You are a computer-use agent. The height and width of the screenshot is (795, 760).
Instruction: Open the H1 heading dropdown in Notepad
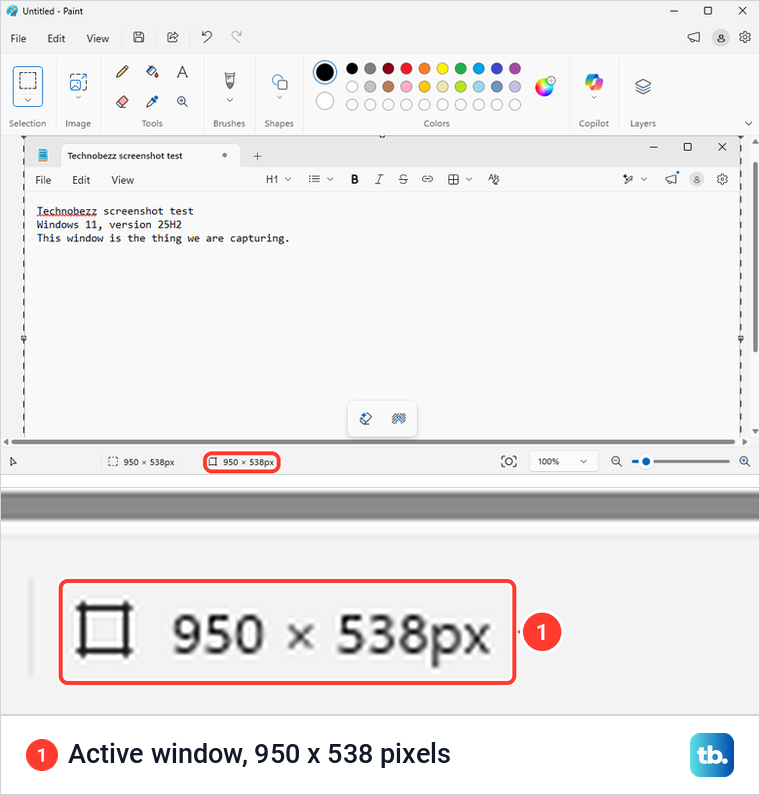[x=278, y=179]
